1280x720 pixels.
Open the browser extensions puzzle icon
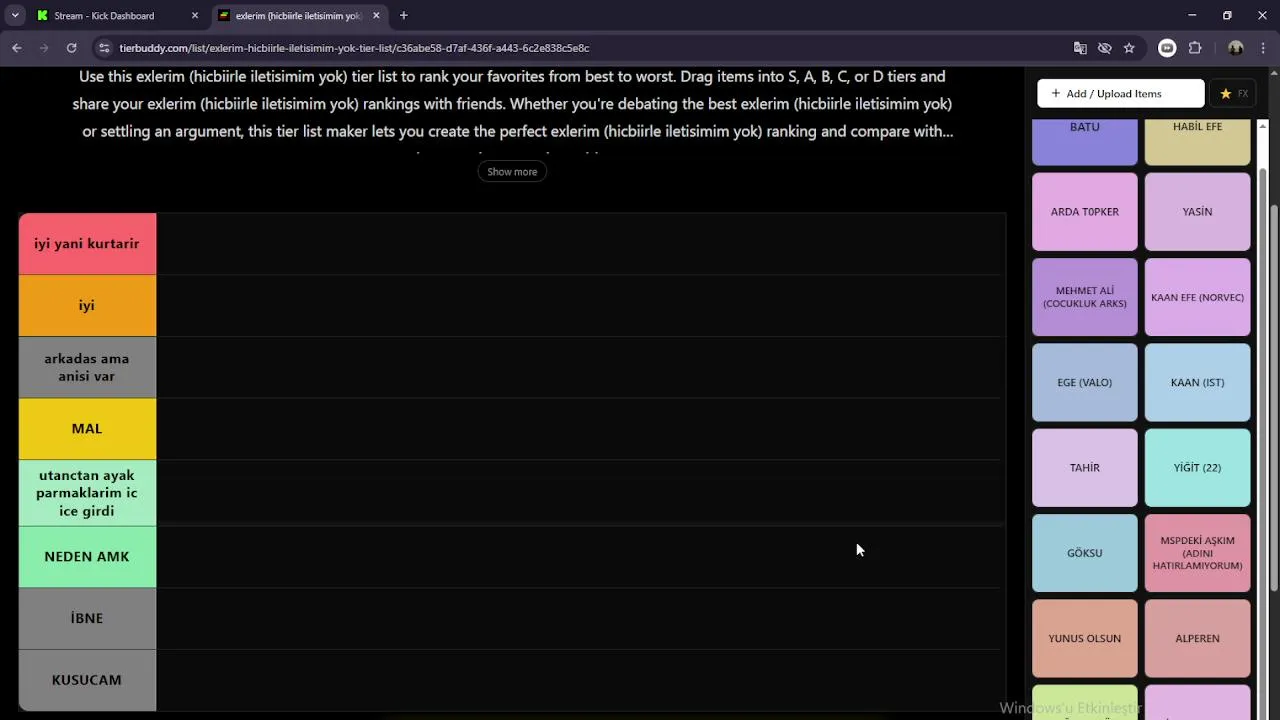coord(1195,48)
